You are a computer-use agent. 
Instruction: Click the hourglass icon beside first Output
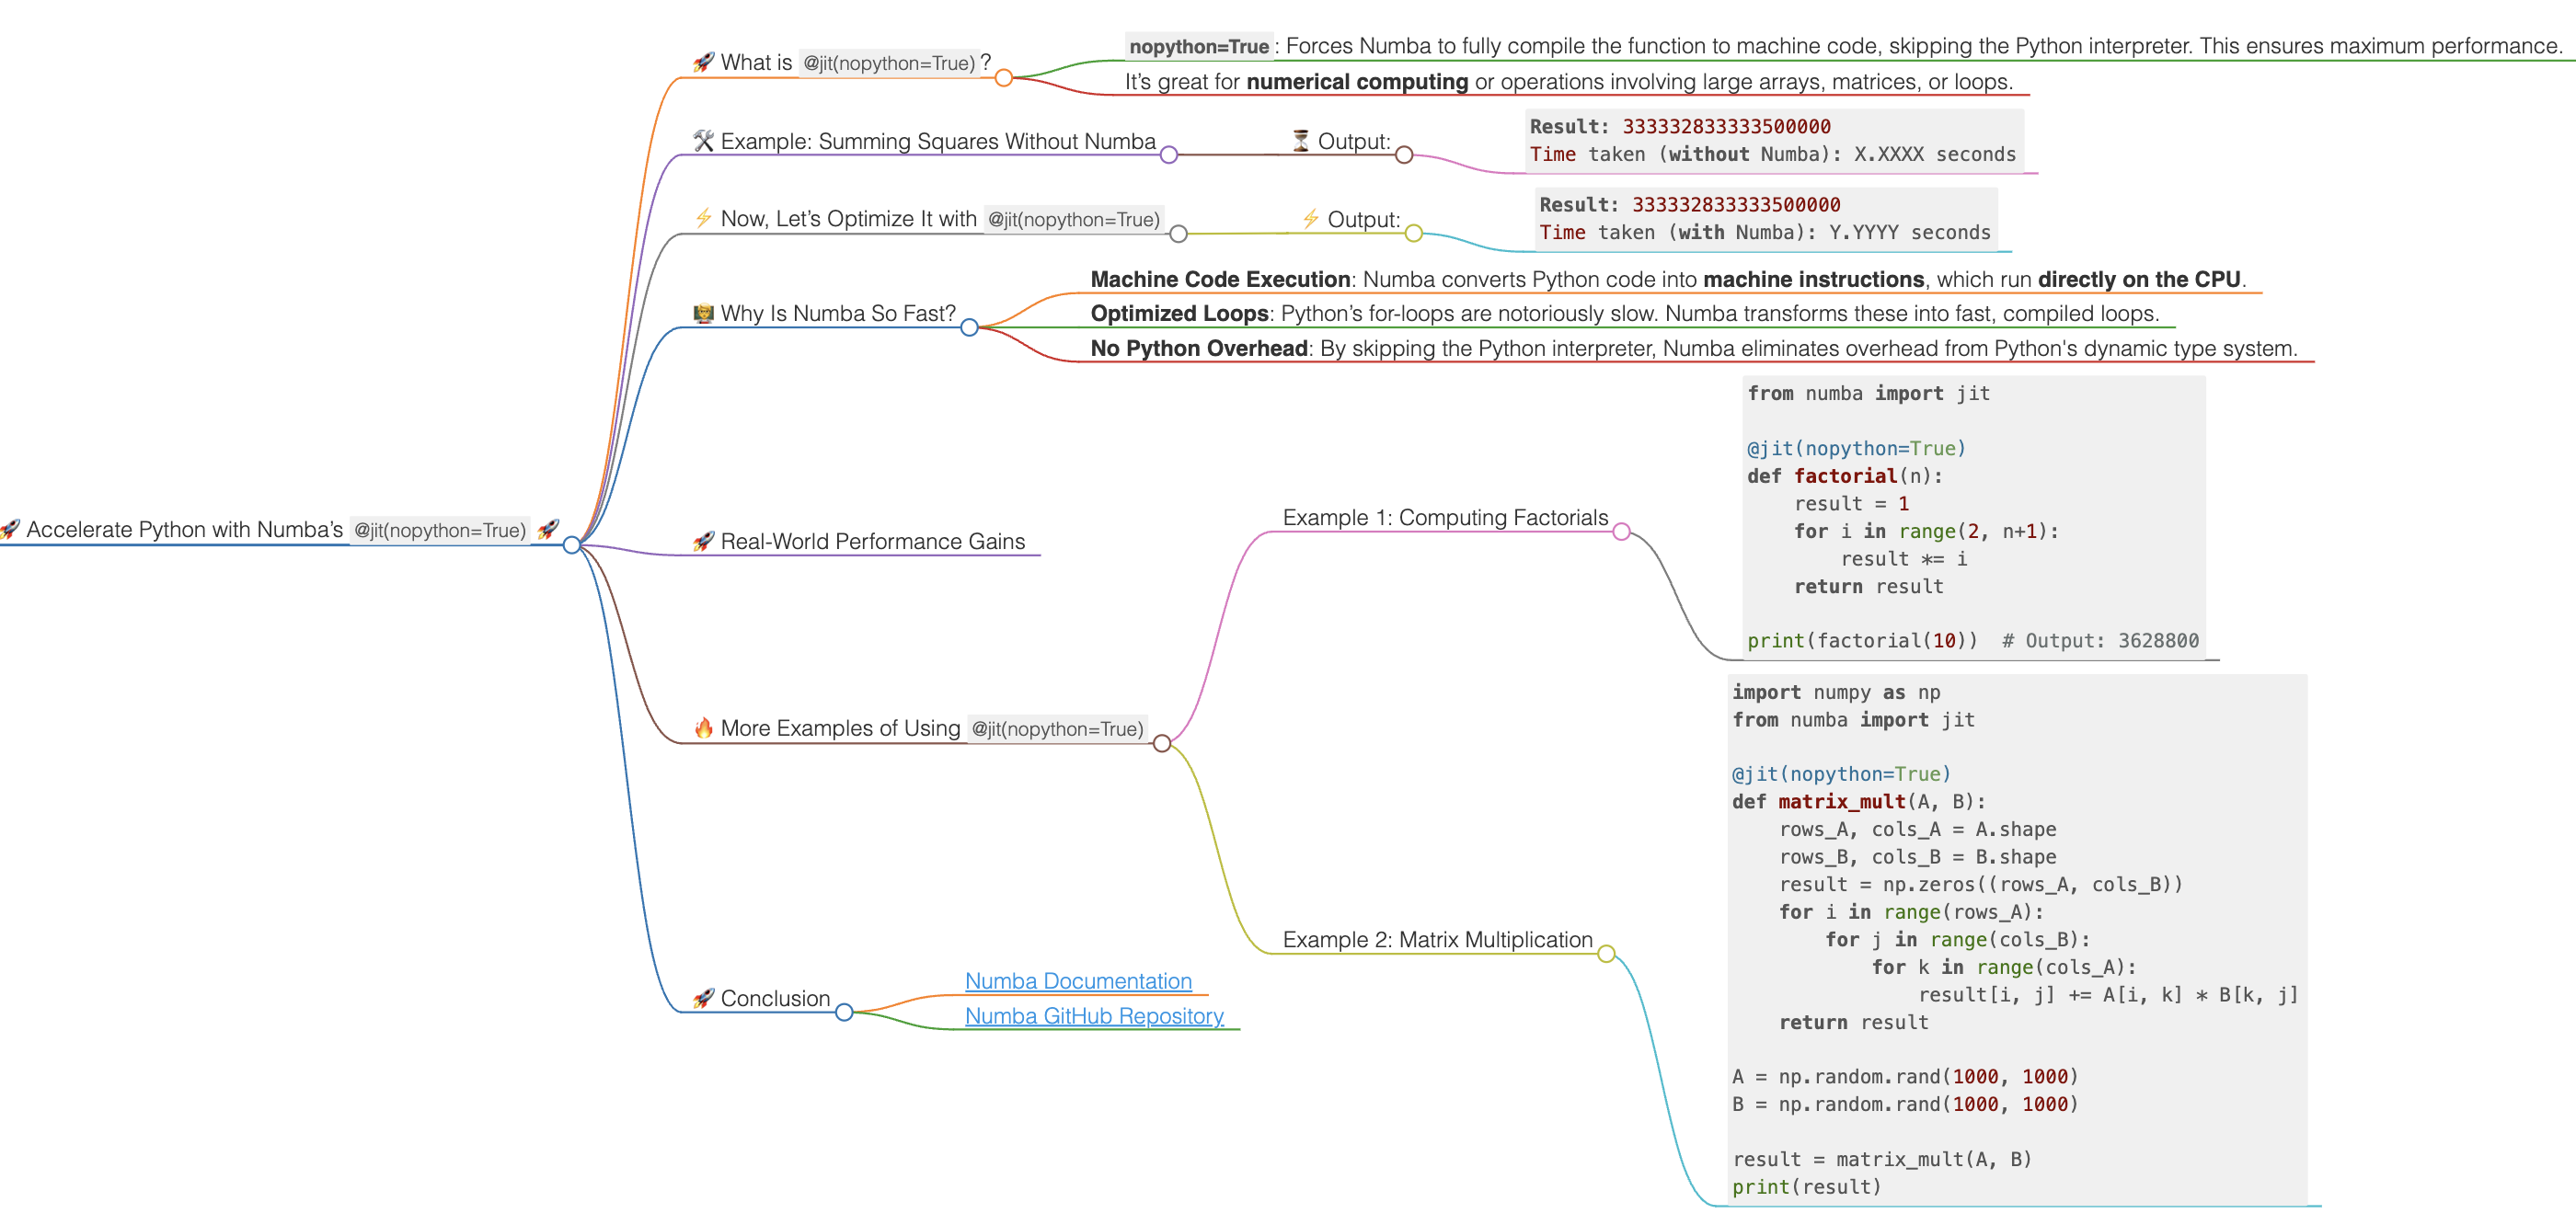[1300, 141]
